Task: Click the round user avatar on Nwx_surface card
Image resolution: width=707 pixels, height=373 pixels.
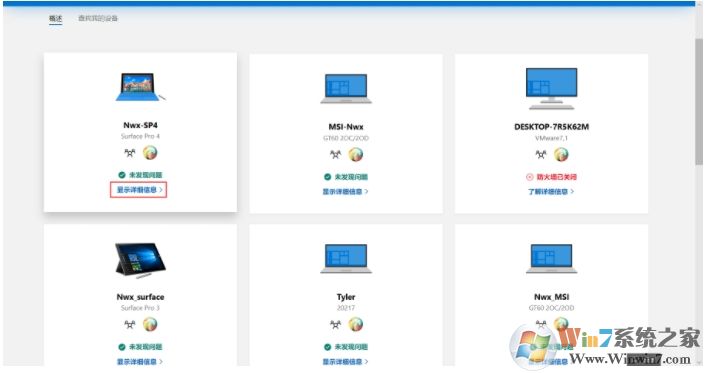Action: (x=150, y=324)
